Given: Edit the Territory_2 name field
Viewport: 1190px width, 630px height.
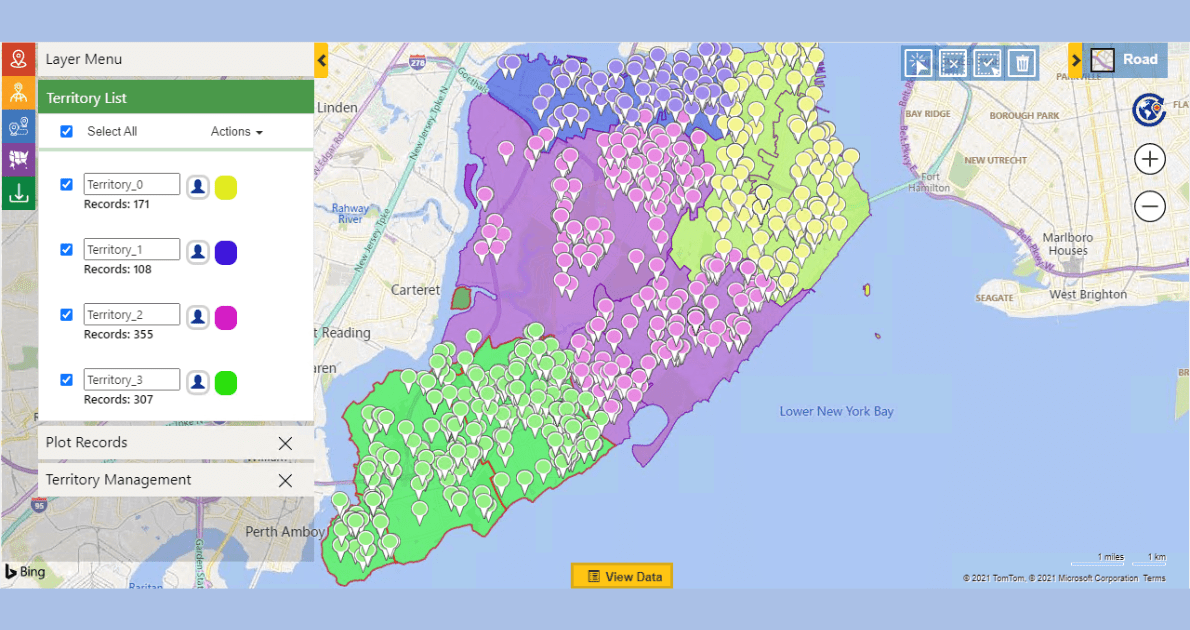Looking at the screenshot, I should (132, 314).
